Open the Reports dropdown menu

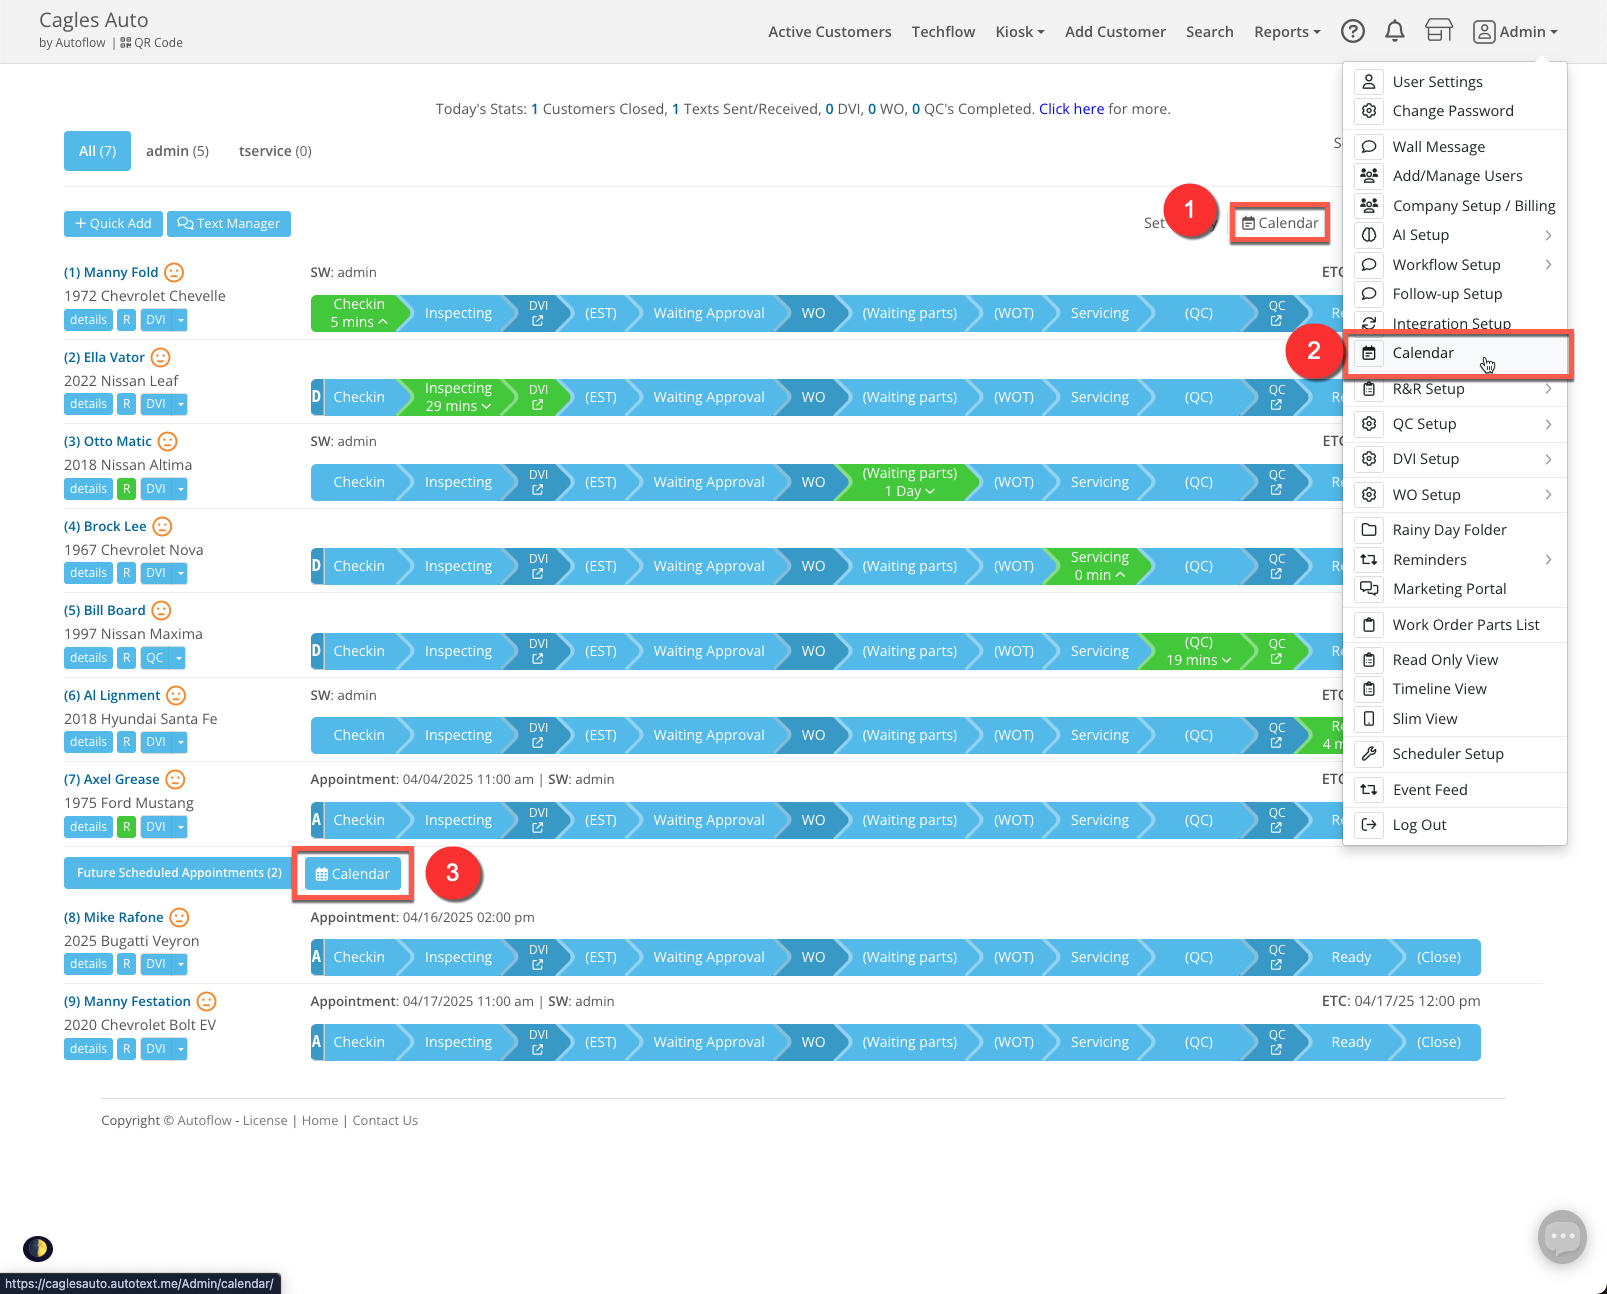(1287, 32)
